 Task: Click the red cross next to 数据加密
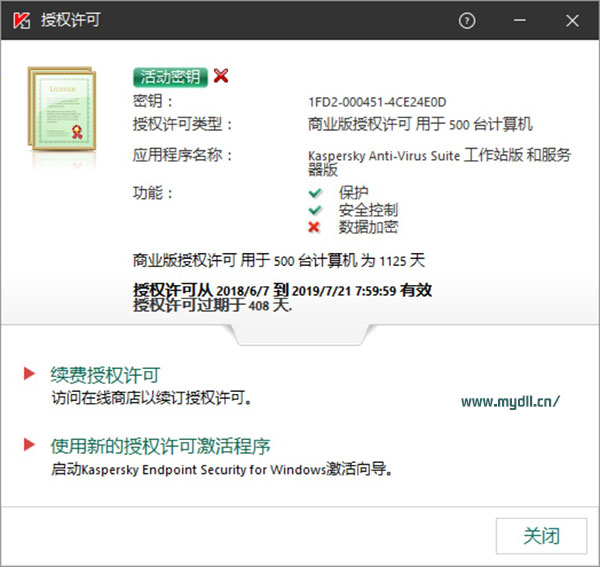[x=314, y=227]
